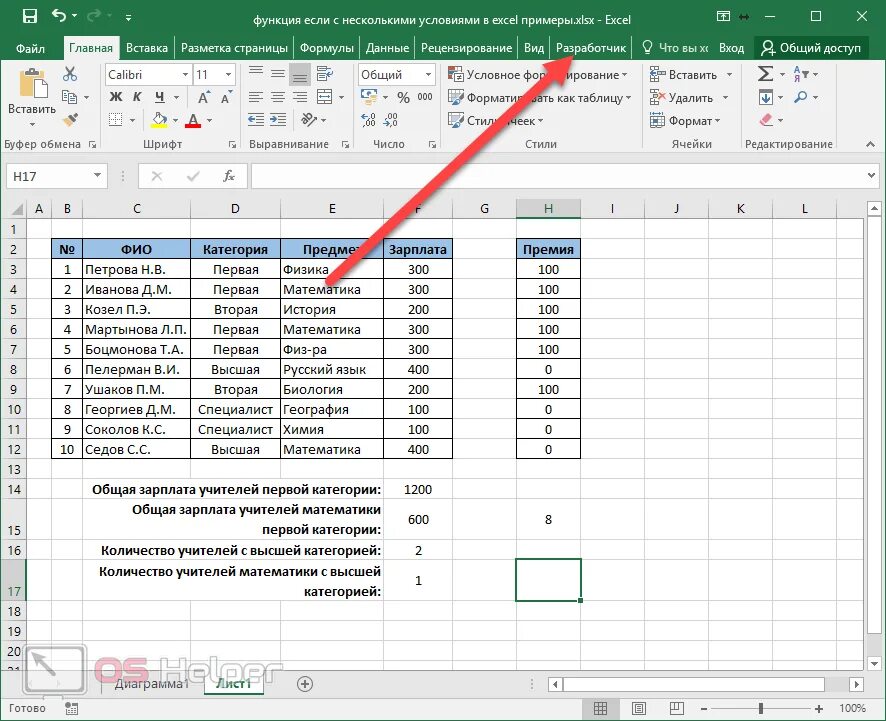This screenshot has width=886, height=721.
Task: Apply red font color A
Action: [193, 120]
